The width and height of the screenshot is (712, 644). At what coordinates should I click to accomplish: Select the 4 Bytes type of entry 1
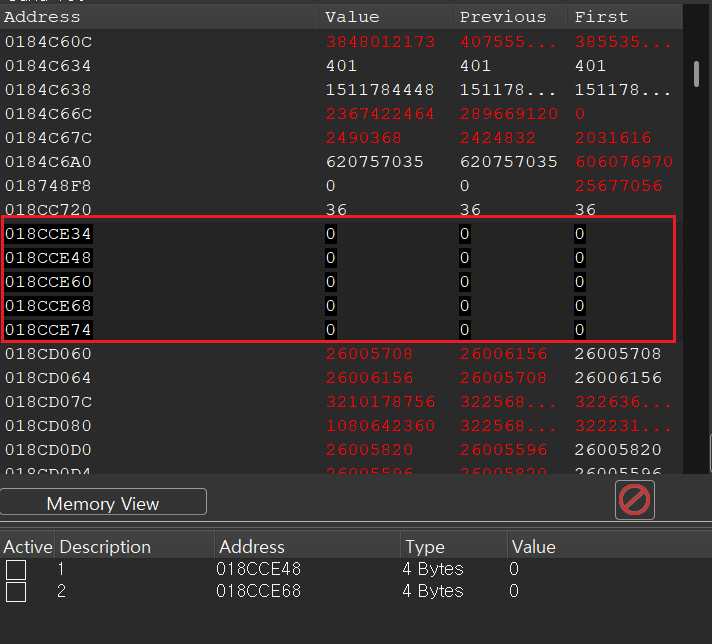433,569
